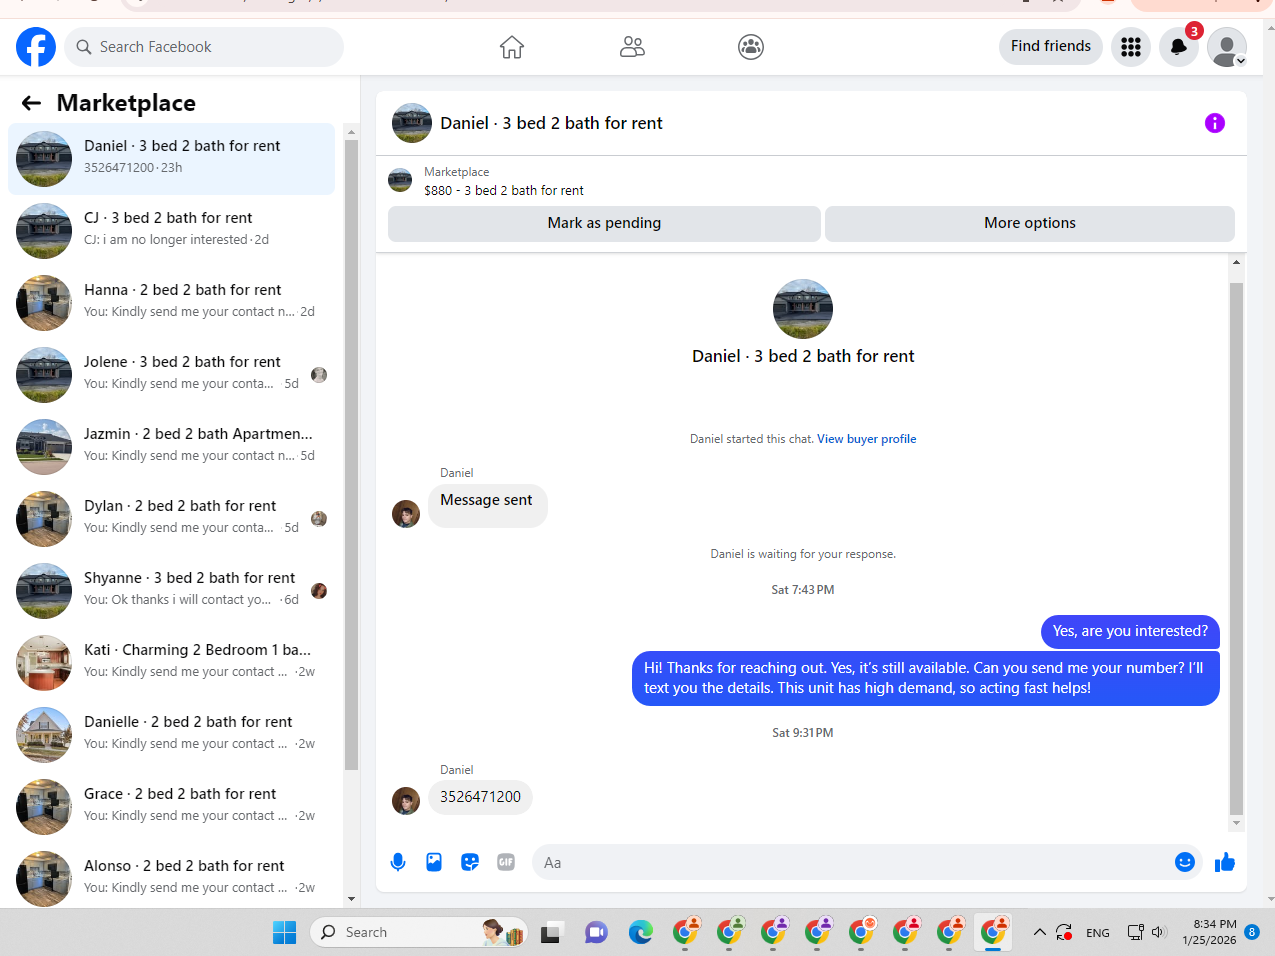Click Mark as pending button
The height and width of the screenshot is (956, 1275).
tap(604, 223)
